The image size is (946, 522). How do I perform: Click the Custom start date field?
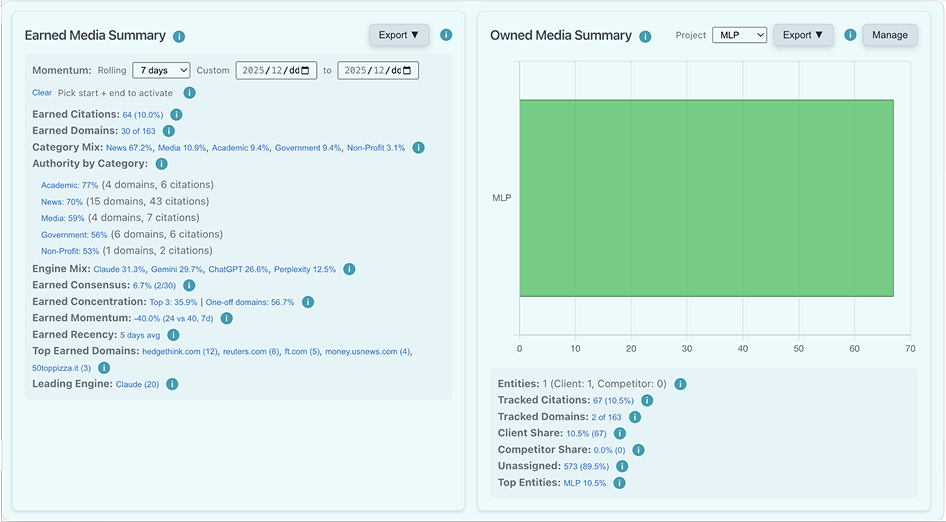tap(276, 71)
